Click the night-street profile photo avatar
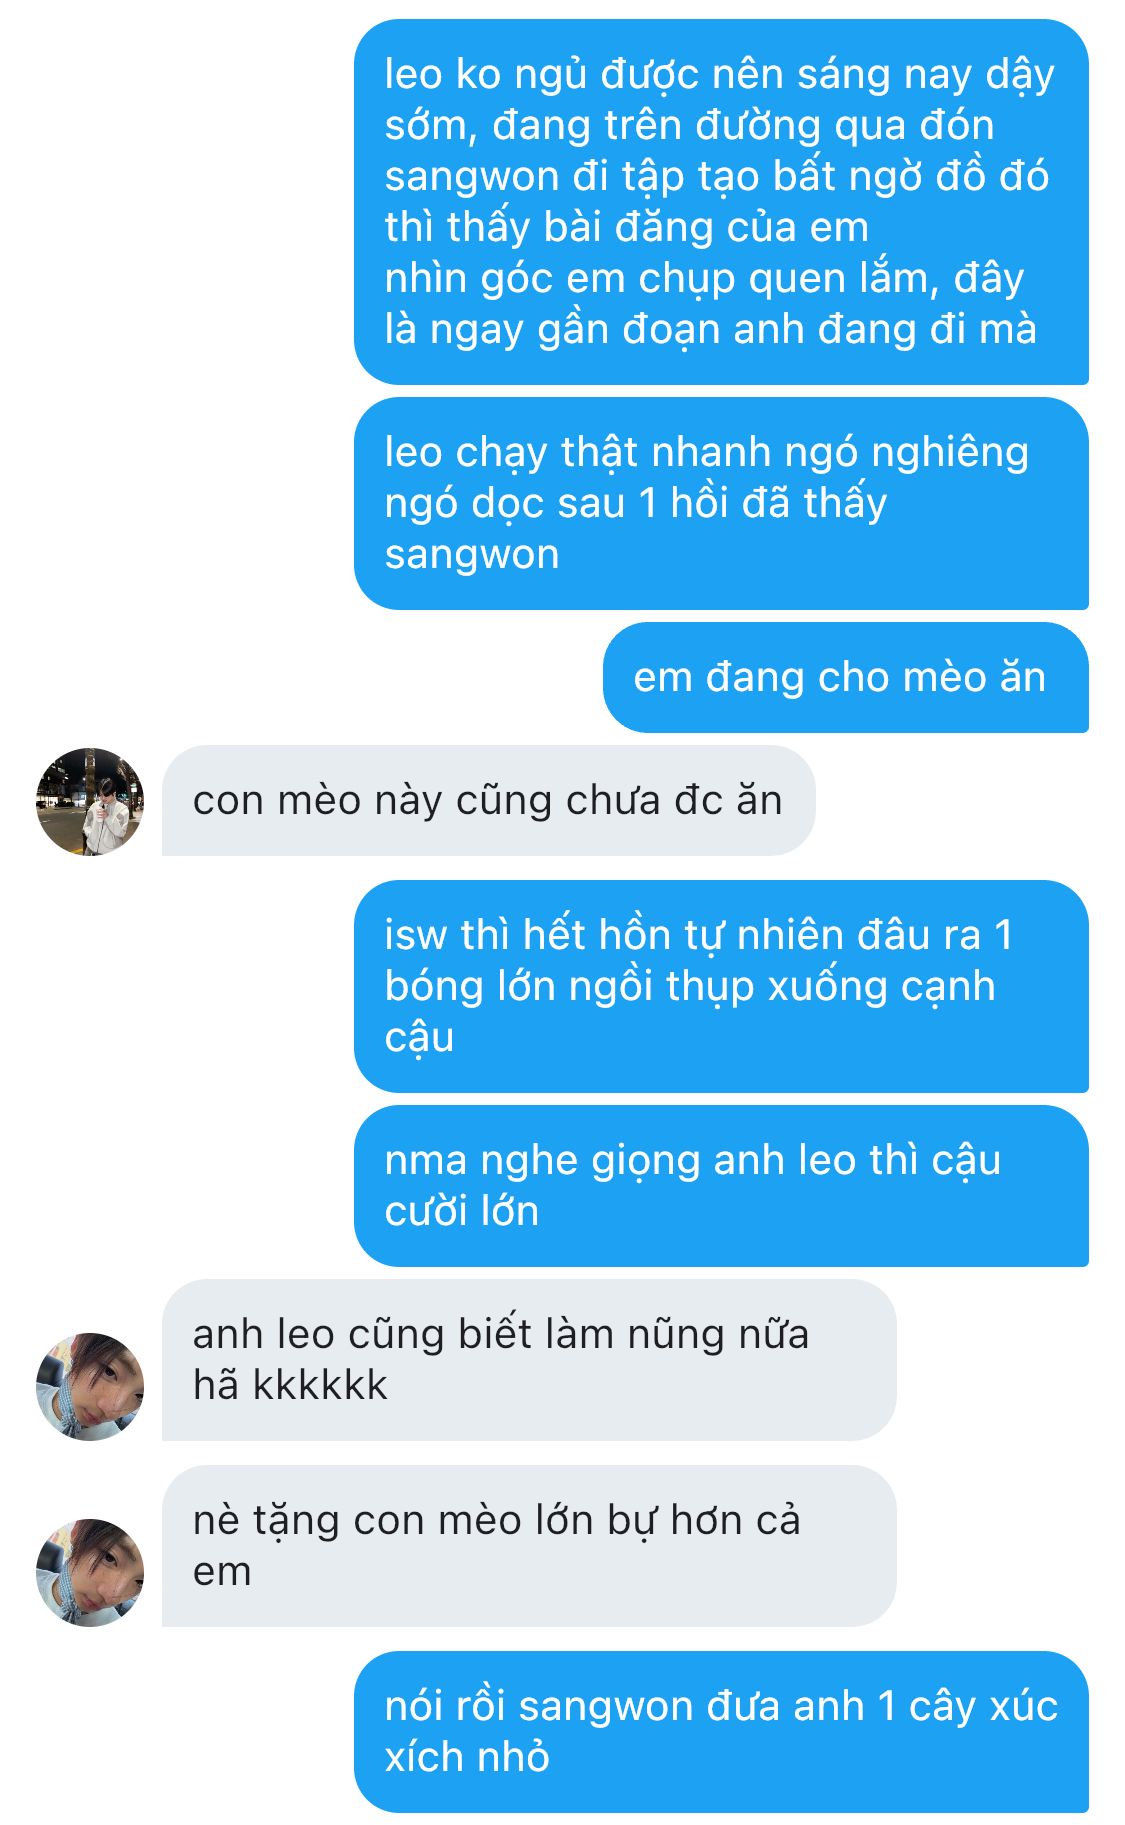Image resolution: width=1125 pixels, height=1825 pixels. 90,801
